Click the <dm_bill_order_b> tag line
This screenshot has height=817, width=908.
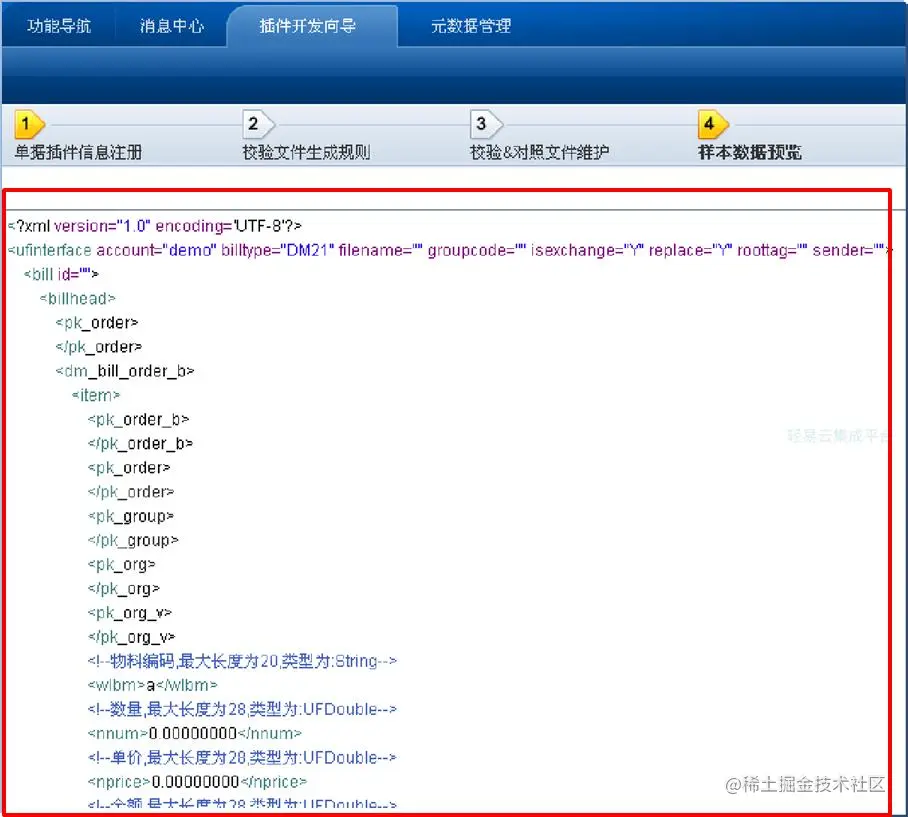125,371
